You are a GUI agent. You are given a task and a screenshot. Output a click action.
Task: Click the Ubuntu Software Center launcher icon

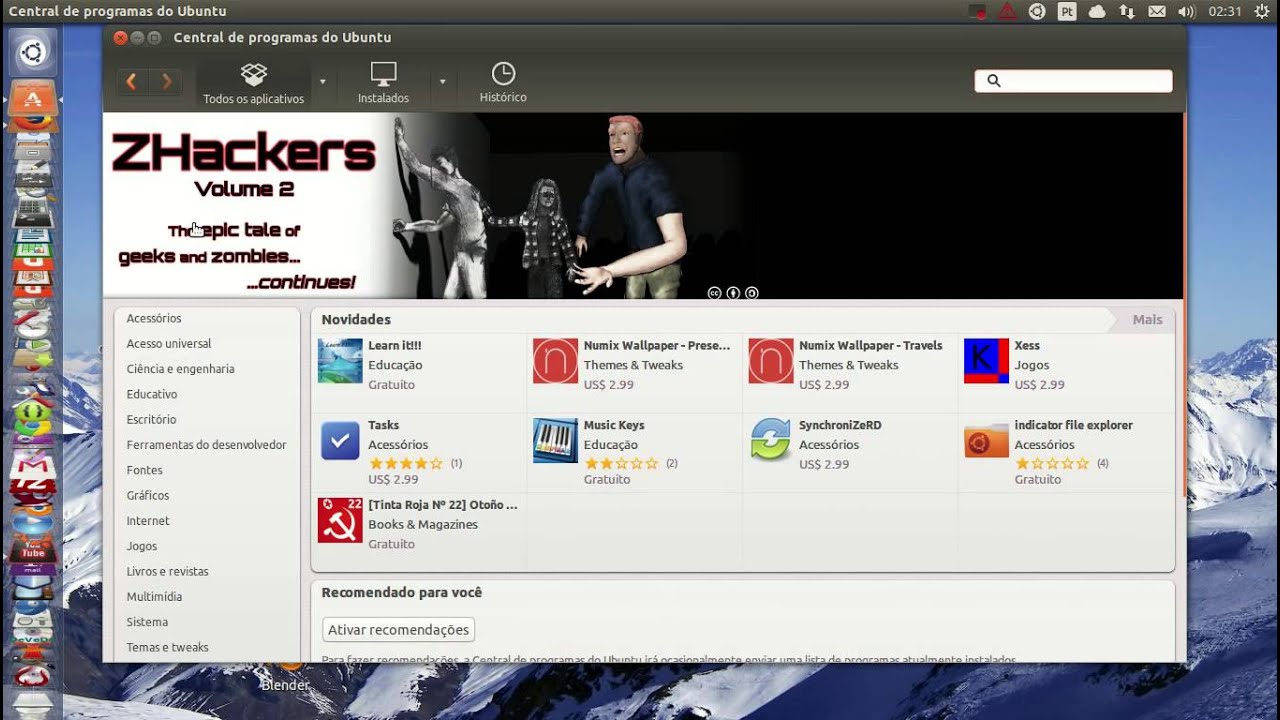32,99
